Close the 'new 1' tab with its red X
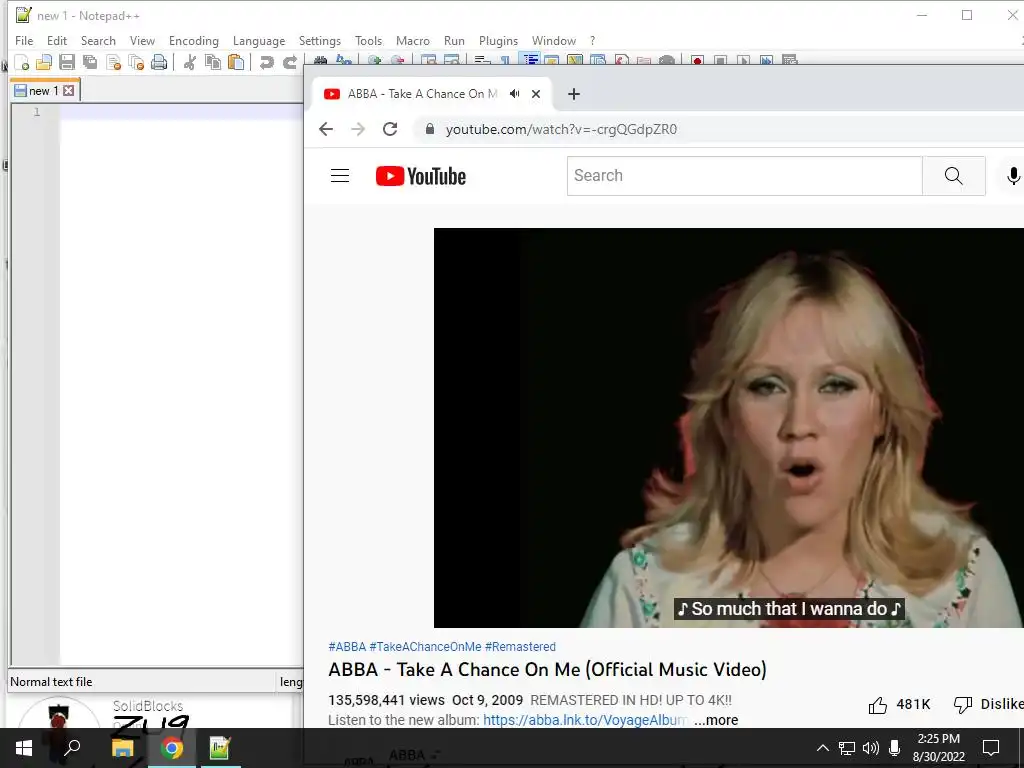The width and height of the screenshot is (1024, 768). (69, 91)
